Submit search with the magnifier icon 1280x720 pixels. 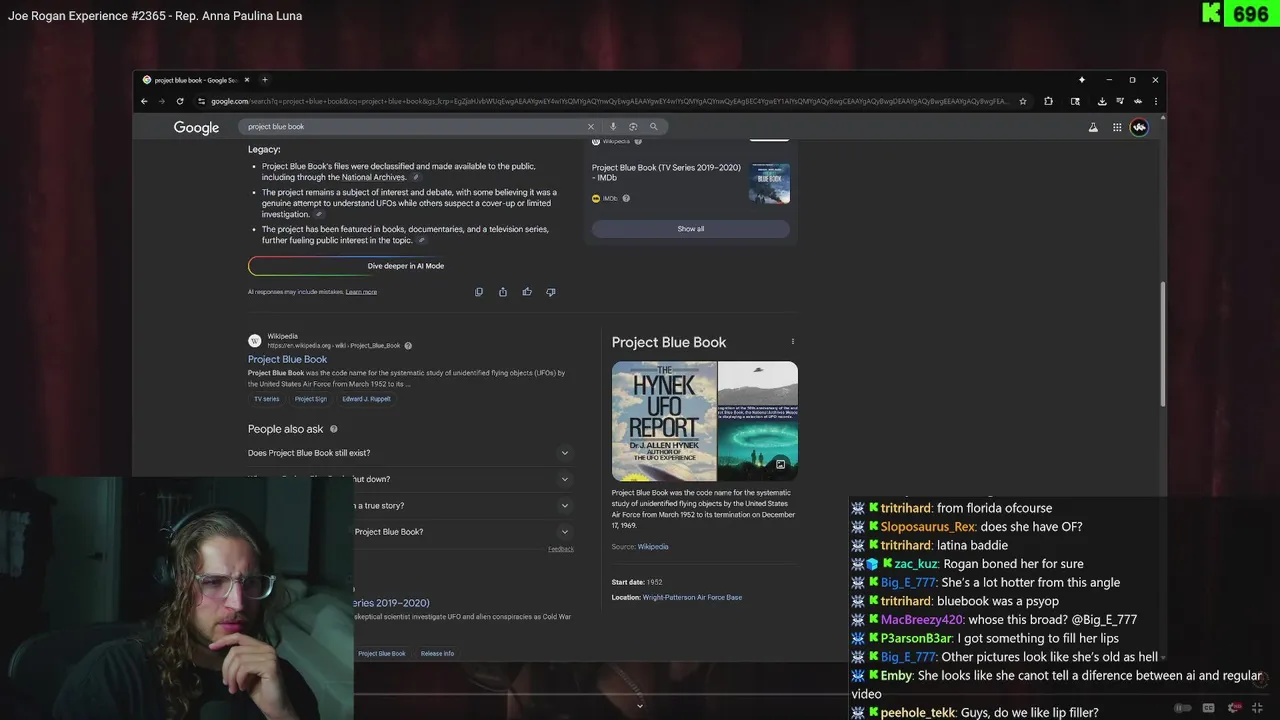654,127
